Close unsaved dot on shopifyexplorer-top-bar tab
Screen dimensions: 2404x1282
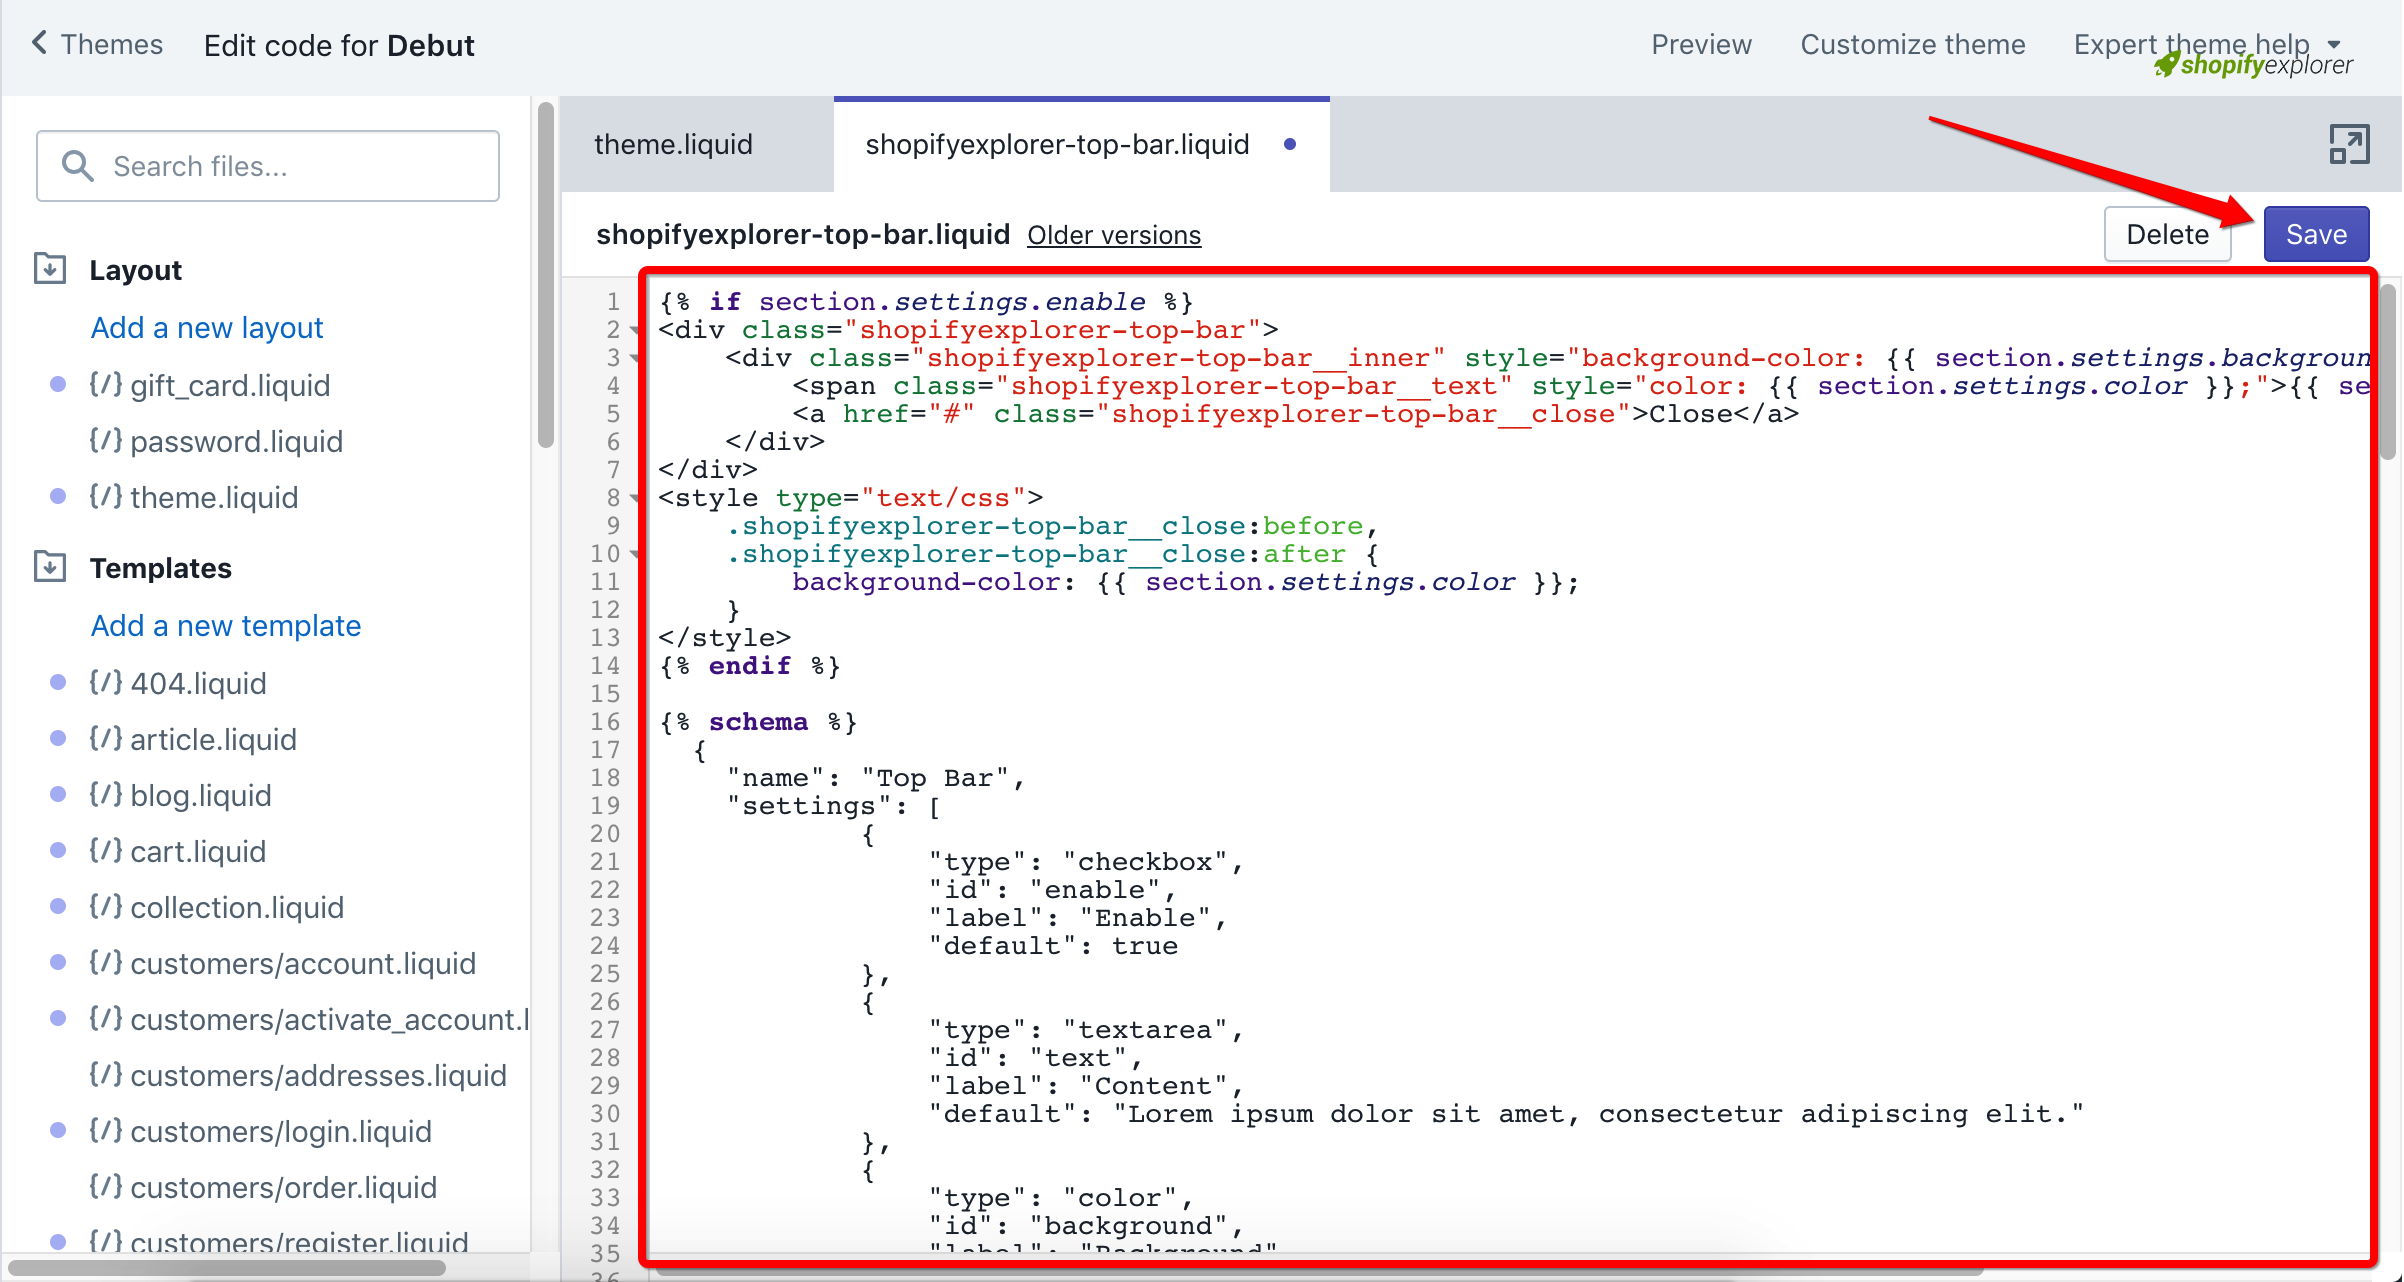coord(1290,145)
